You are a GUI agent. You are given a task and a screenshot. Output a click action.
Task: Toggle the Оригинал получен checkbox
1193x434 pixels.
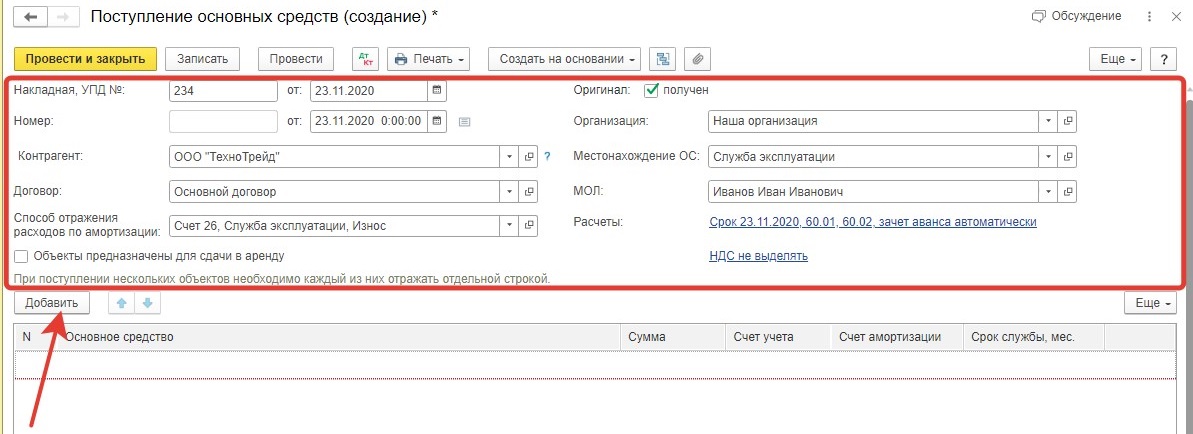(651, 90)
